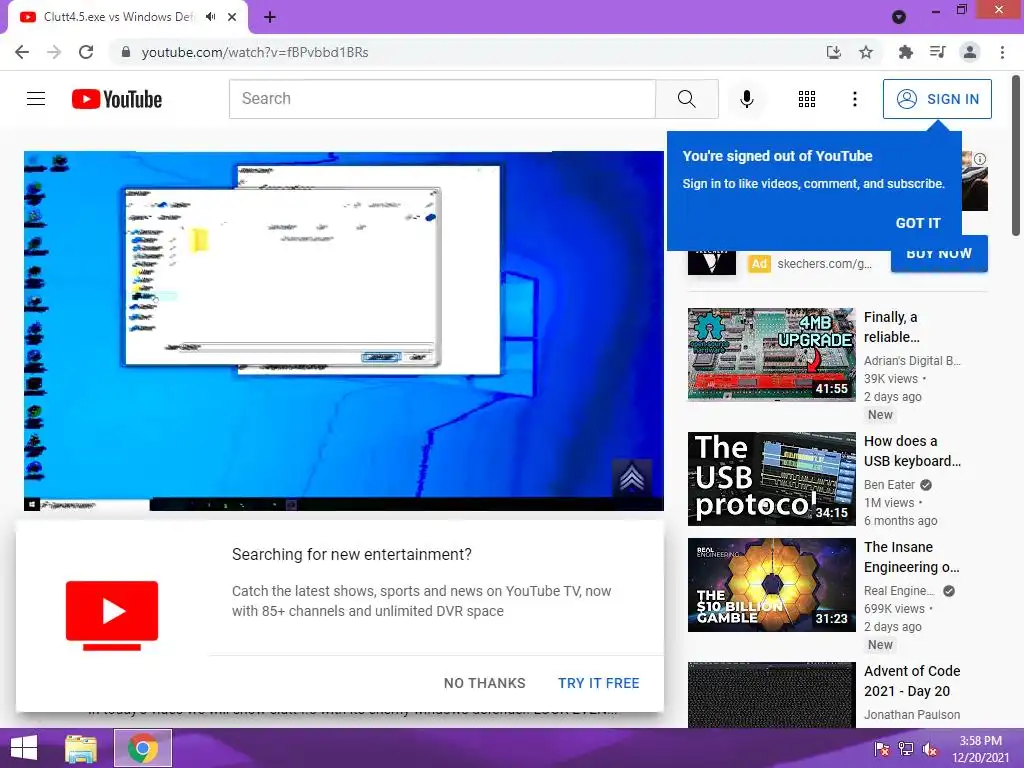
Task: Click the red YouTube TV logo
Action: tap(112, 615)
